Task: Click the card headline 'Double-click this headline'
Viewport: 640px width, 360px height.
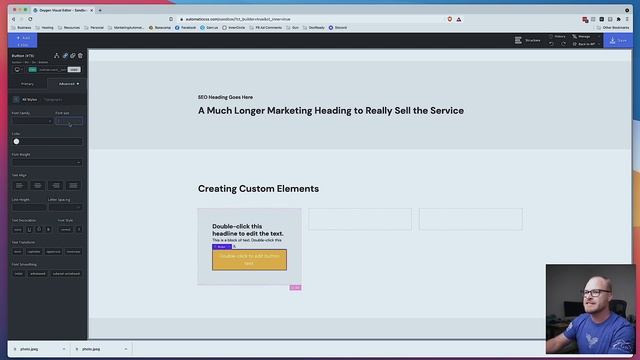Action: point(248,230)
